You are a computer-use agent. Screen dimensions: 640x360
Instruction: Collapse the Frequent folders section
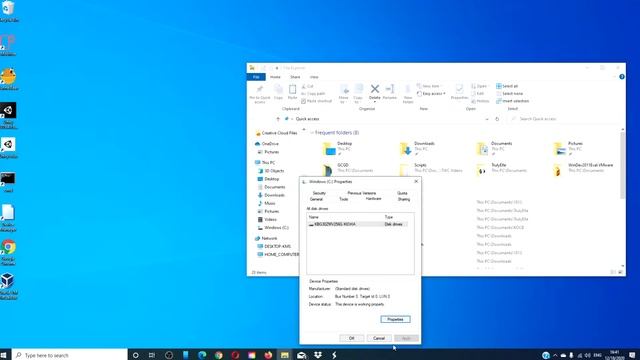tap(312, 133)
